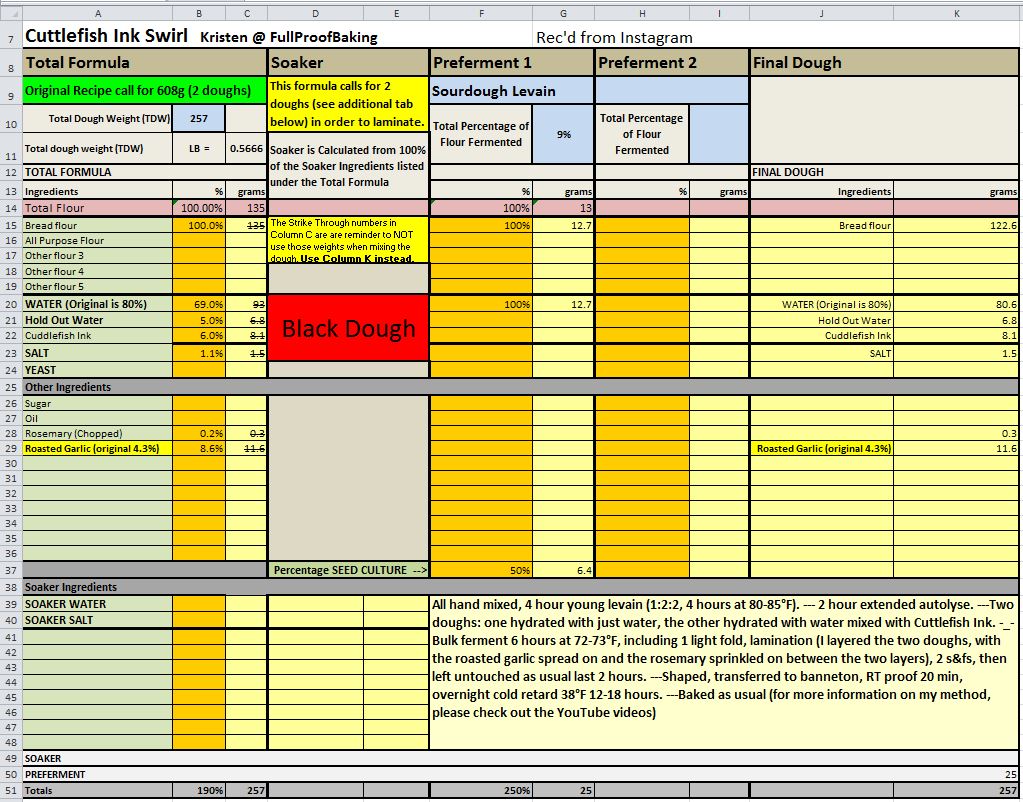
Task: Select 'Bread flour' label in Total Formula
Action: coord(98,226)
